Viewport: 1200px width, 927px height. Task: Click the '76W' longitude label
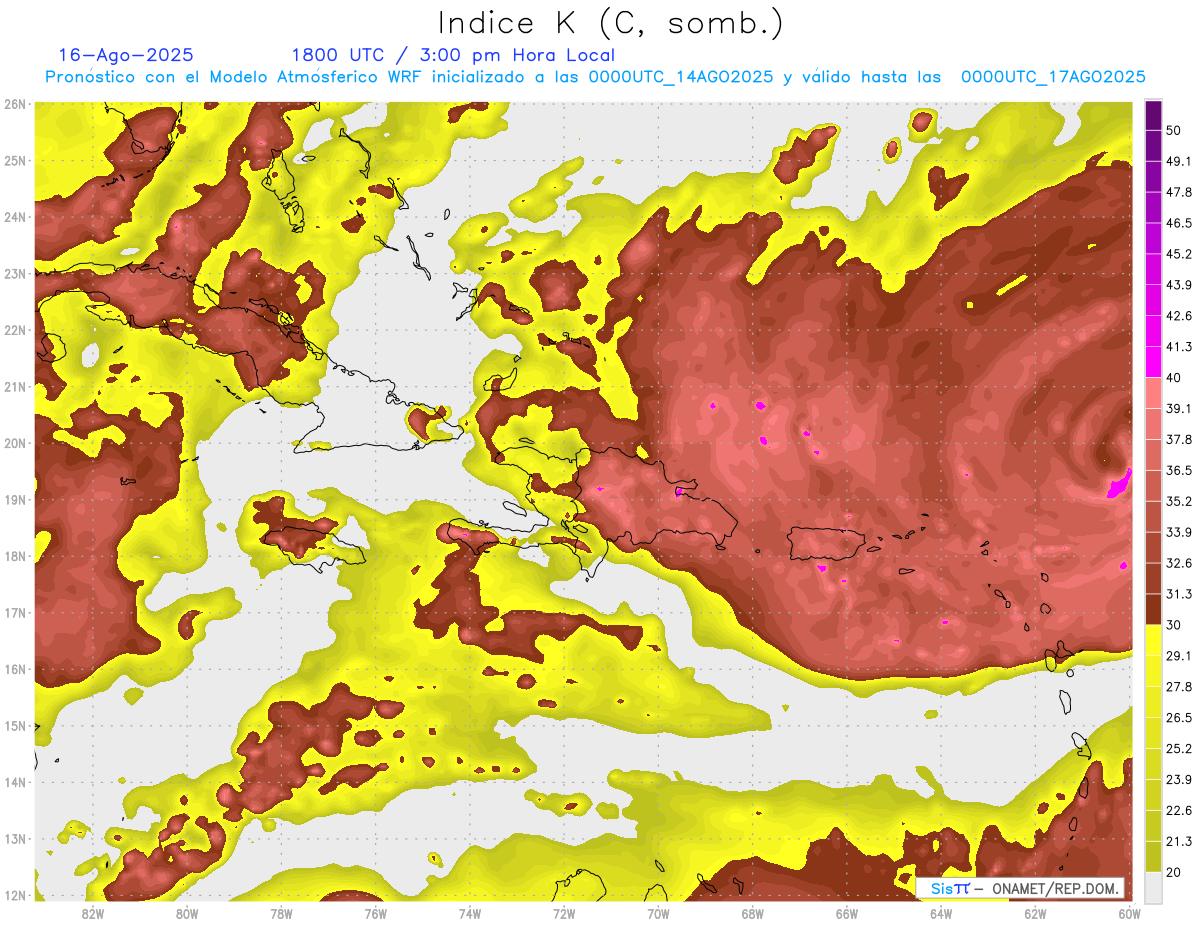pos(375,914)
